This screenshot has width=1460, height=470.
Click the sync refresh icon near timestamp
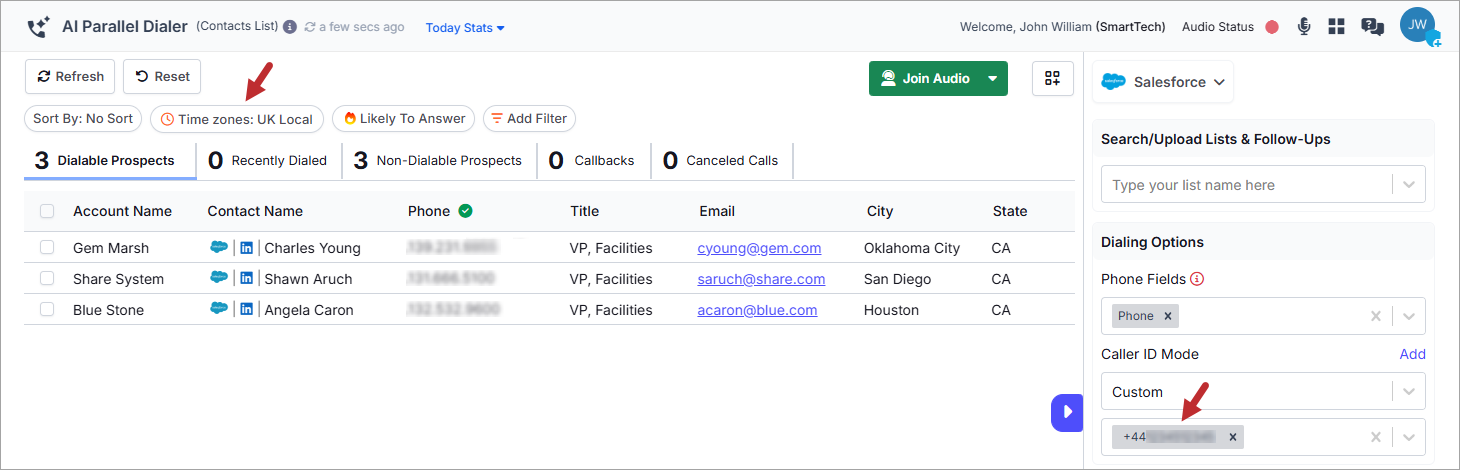point(310,27)
